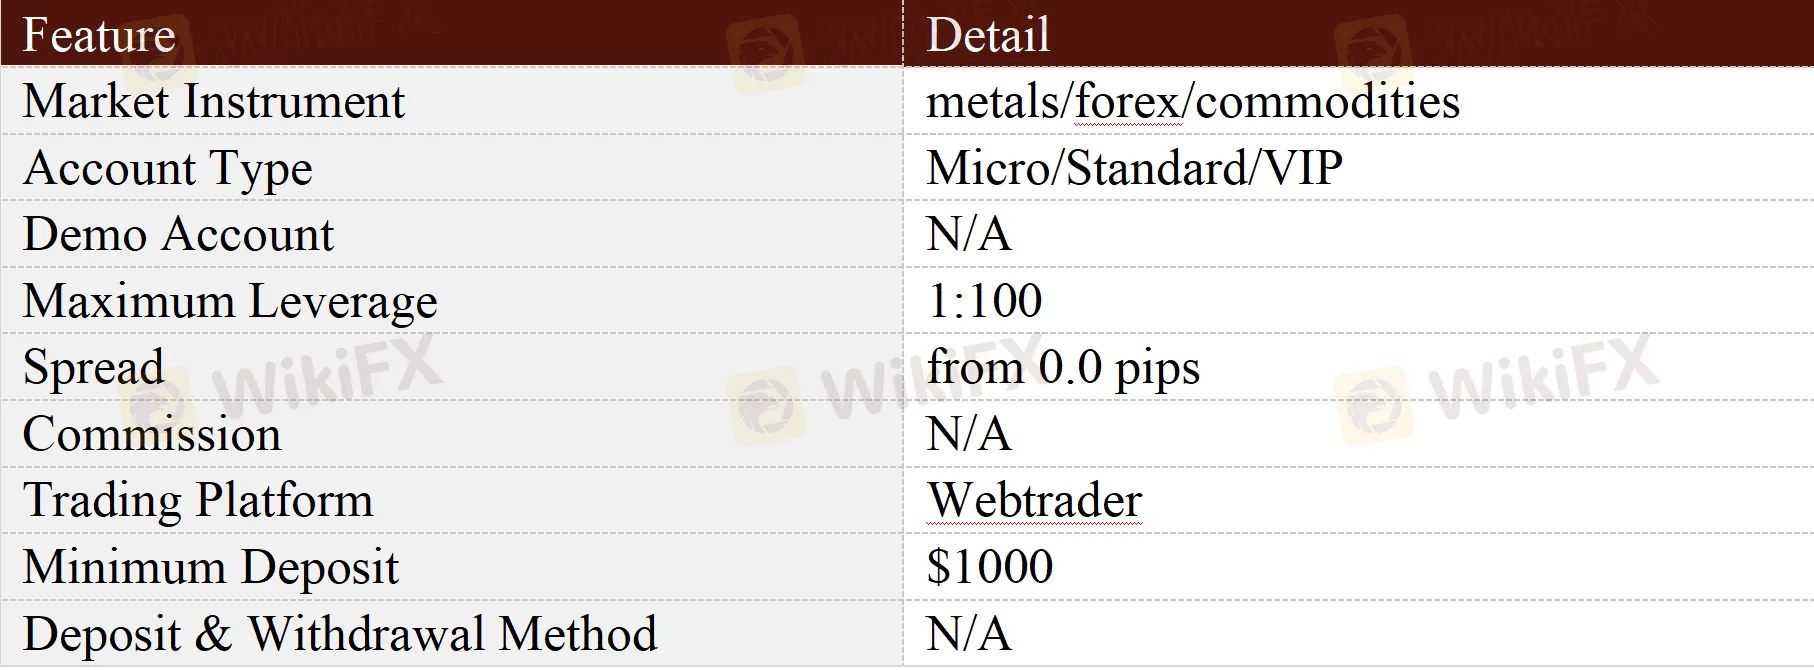Select the Account Type label cell

point(168,168)
